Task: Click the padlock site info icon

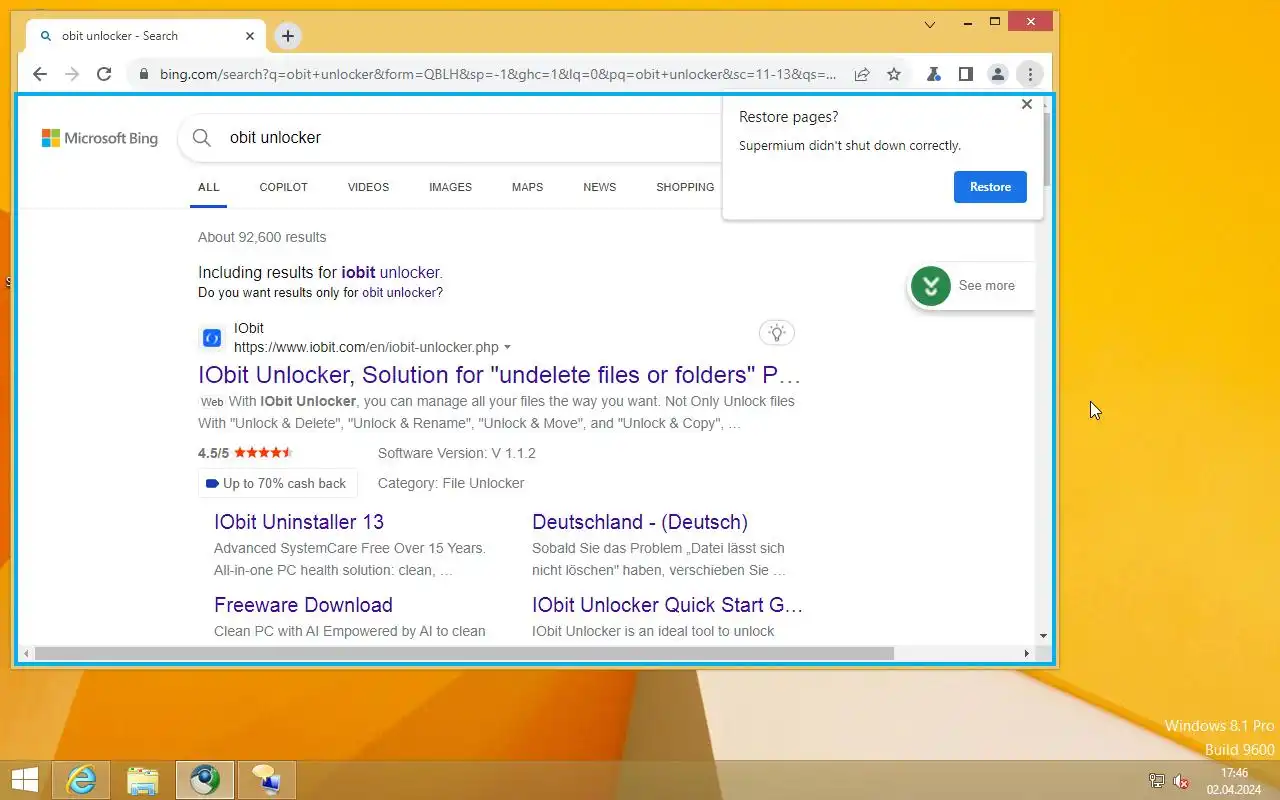Action: 144,74
